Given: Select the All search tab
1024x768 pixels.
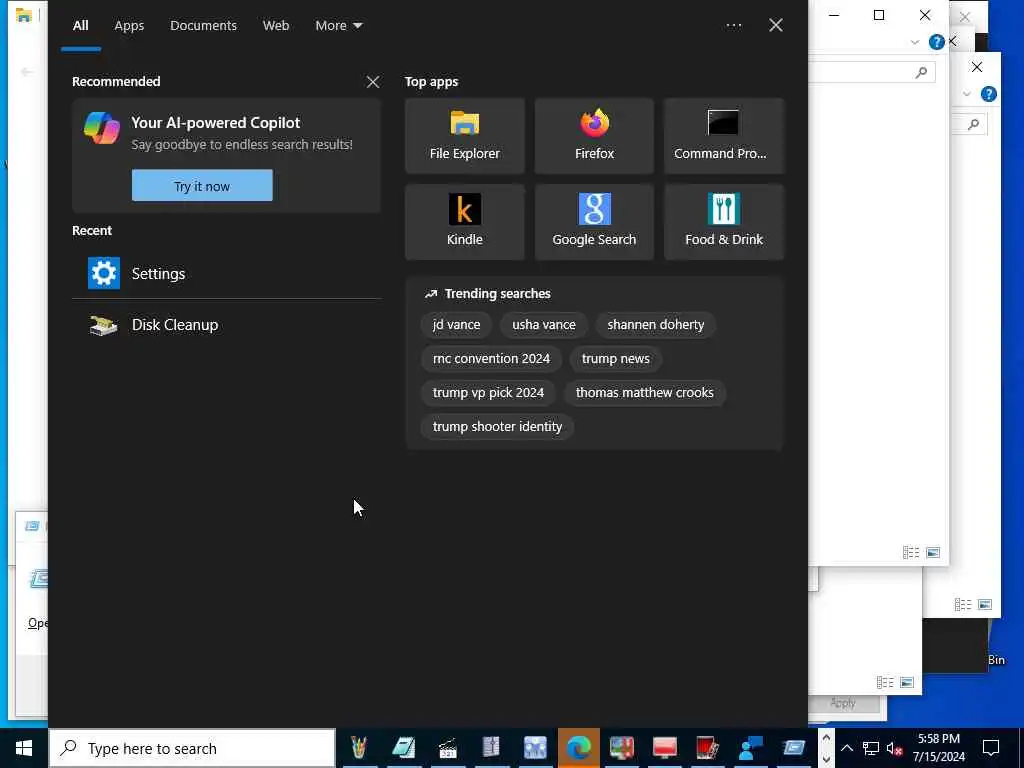Looking at the screenshot, I should pyautogui.click(x=80, y=25).
